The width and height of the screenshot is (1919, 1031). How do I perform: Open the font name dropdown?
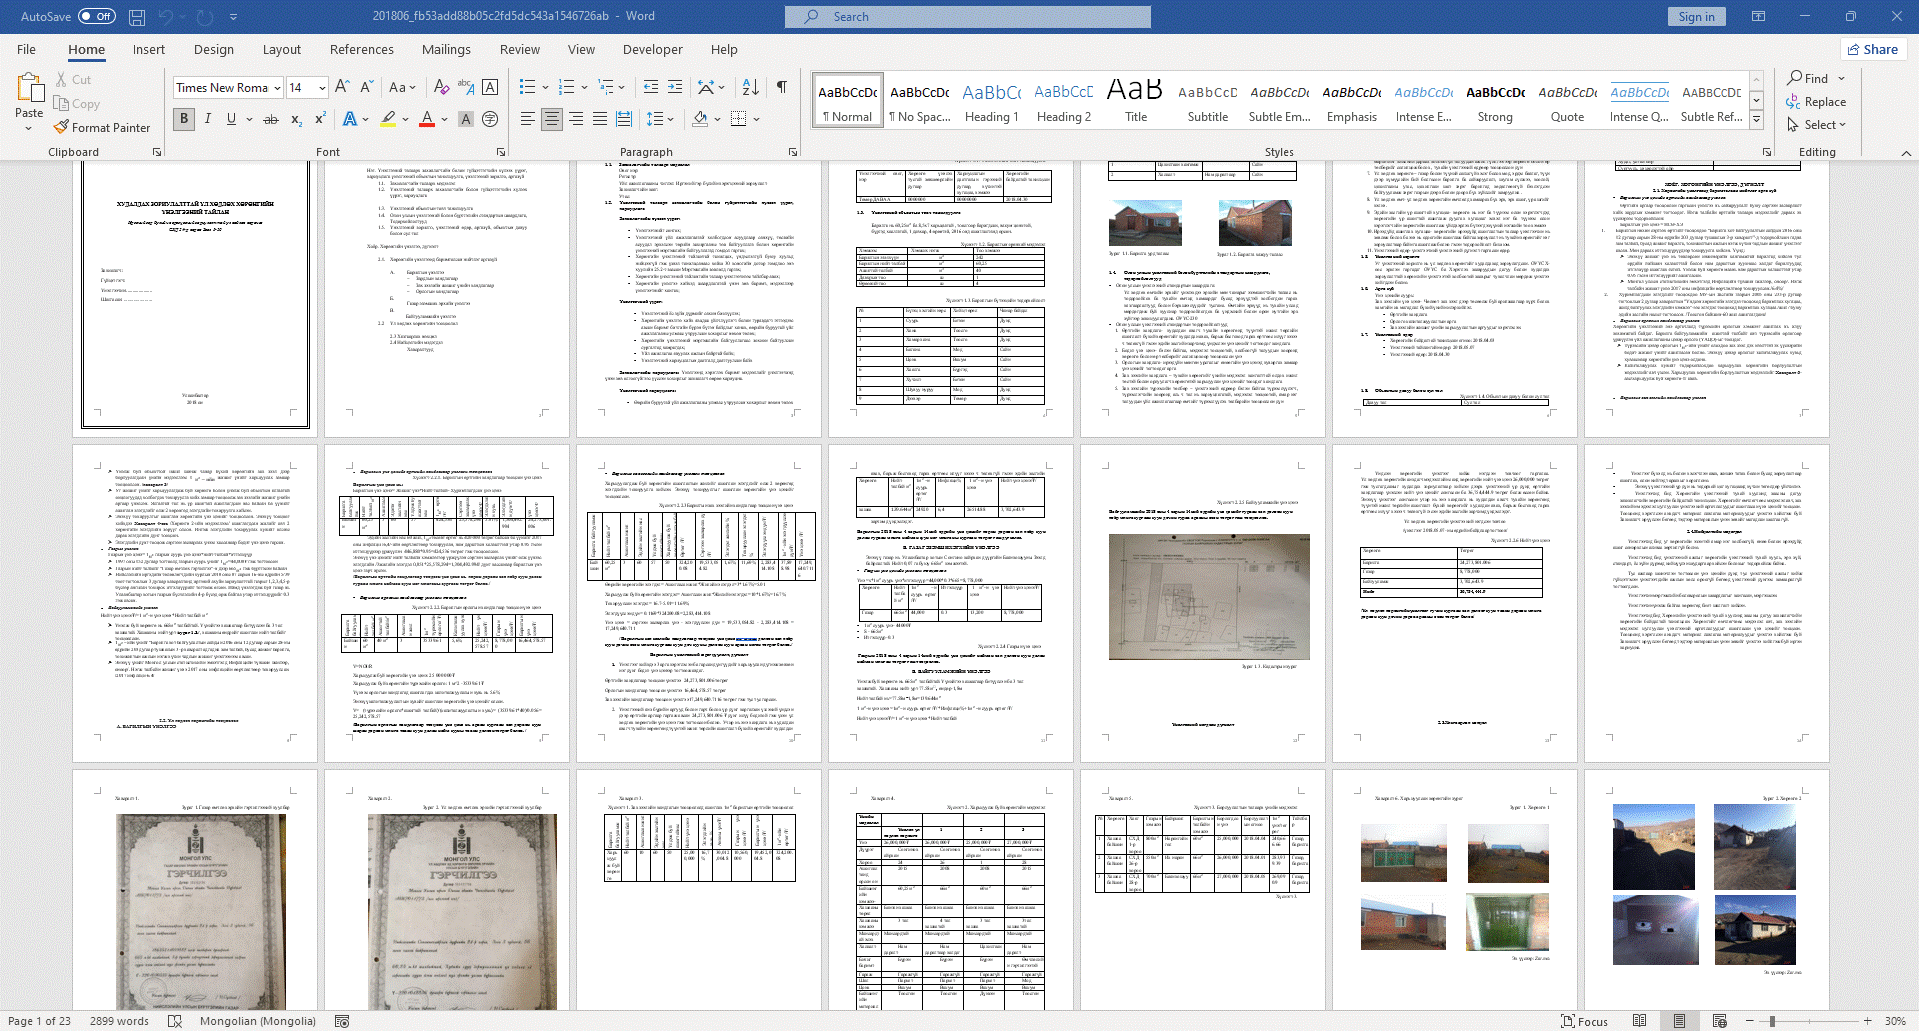[x=276, y=88]
